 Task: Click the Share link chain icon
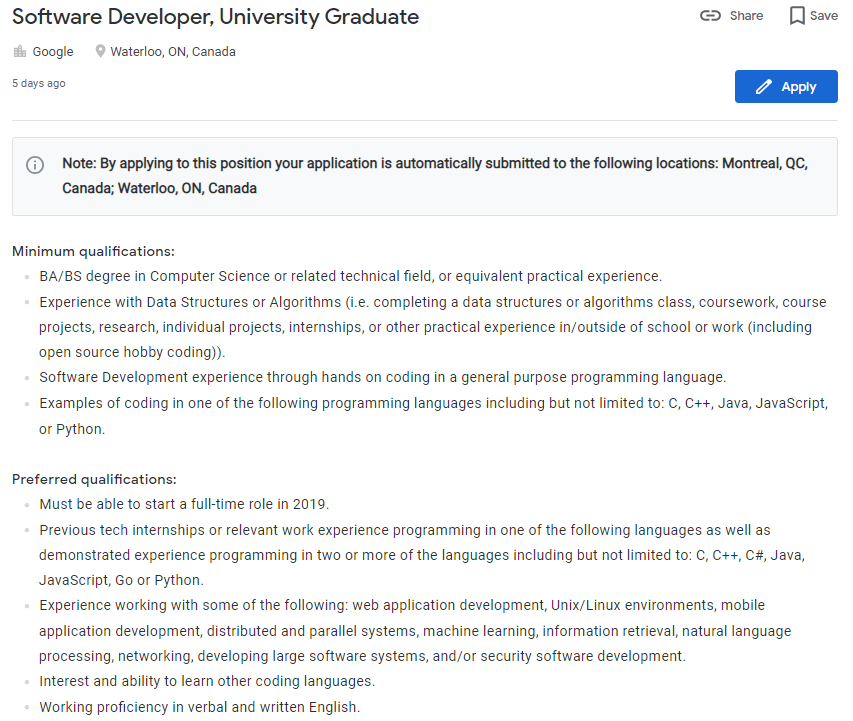click(710, 16)
